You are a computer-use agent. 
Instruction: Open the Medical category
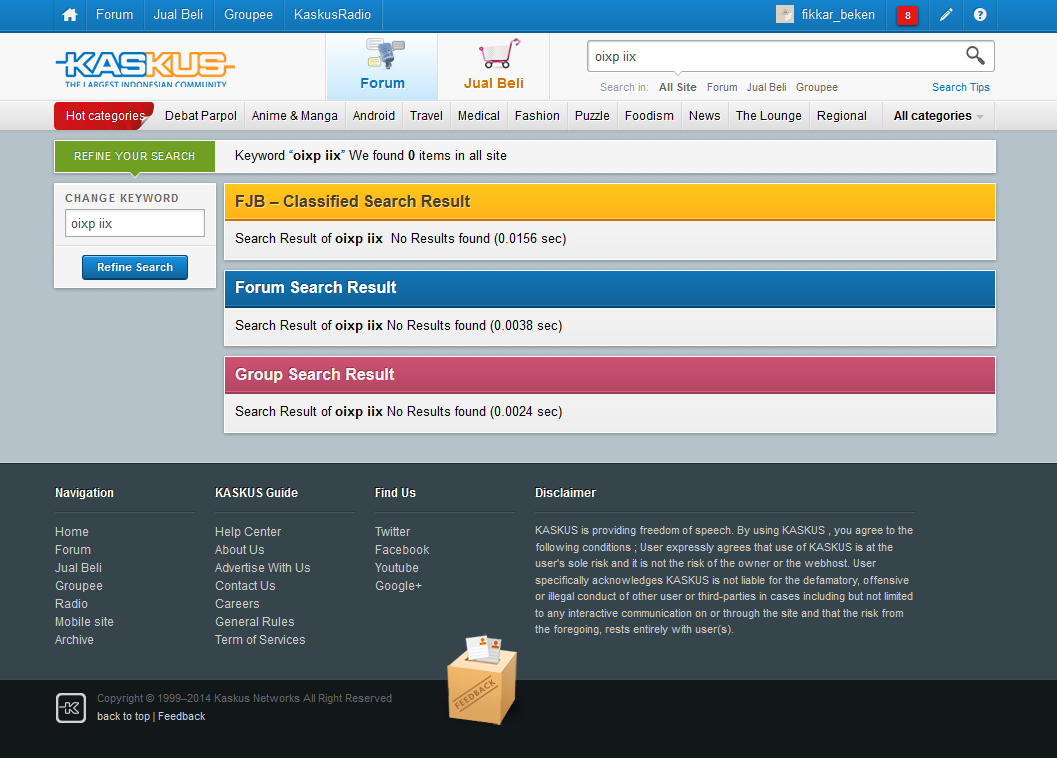(x=479, y=116)
